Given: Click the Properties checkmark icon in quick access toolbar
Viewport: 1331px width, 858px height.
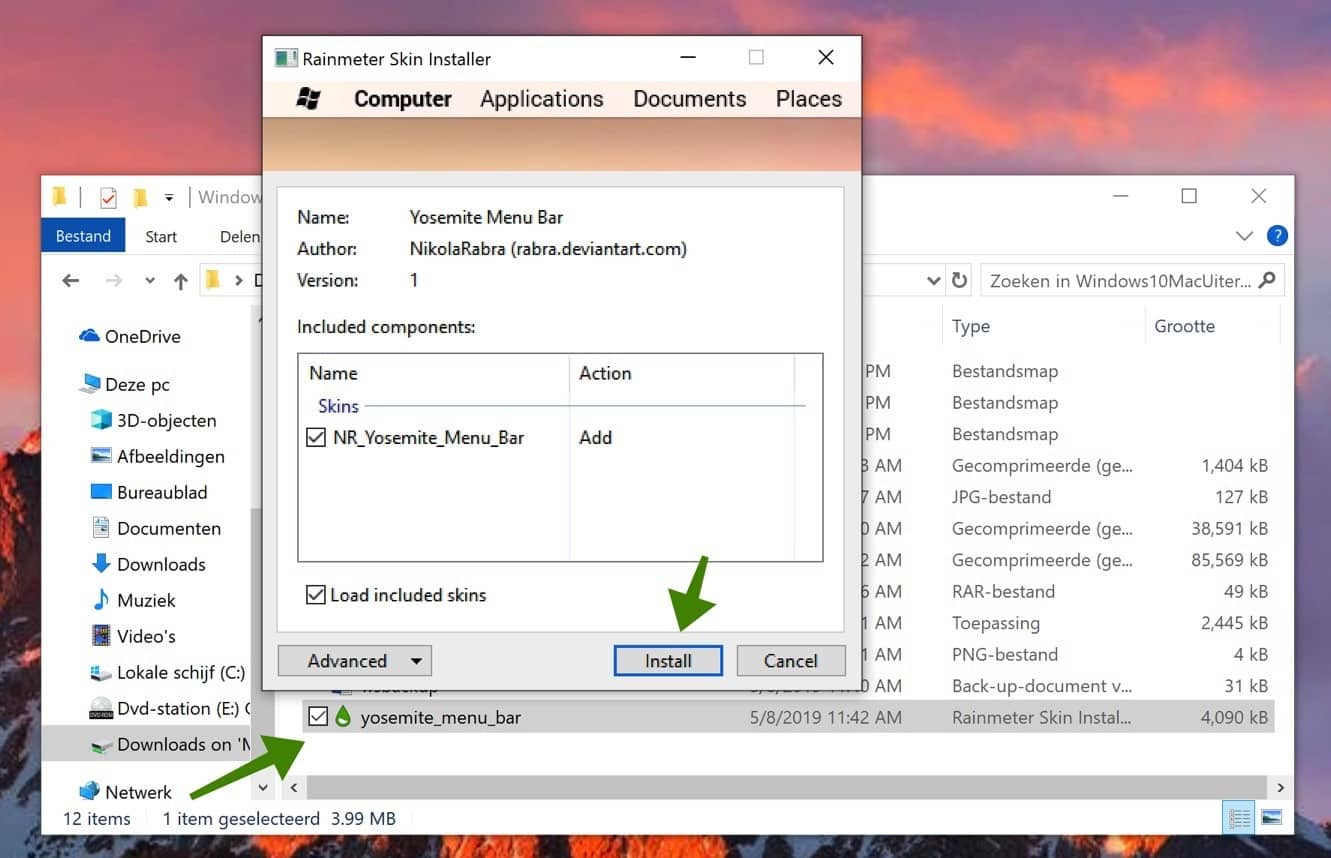Looking at the screenshot, I should tap(108, 196).
